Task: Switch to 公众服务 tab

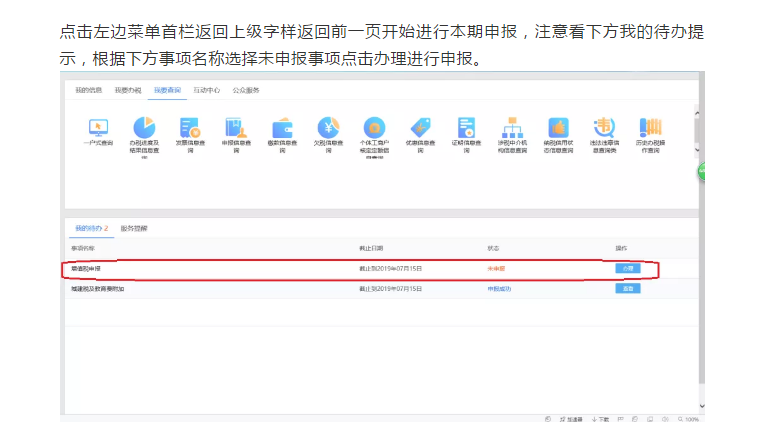Action: coord(246,90)
